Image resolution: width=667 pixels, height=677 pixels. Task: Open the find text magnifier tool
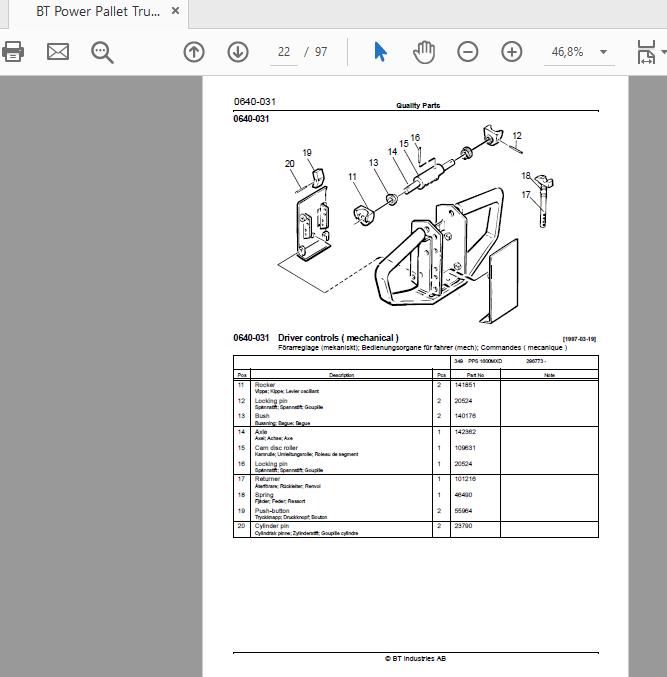pyautogui.click(x=102, y=52)
